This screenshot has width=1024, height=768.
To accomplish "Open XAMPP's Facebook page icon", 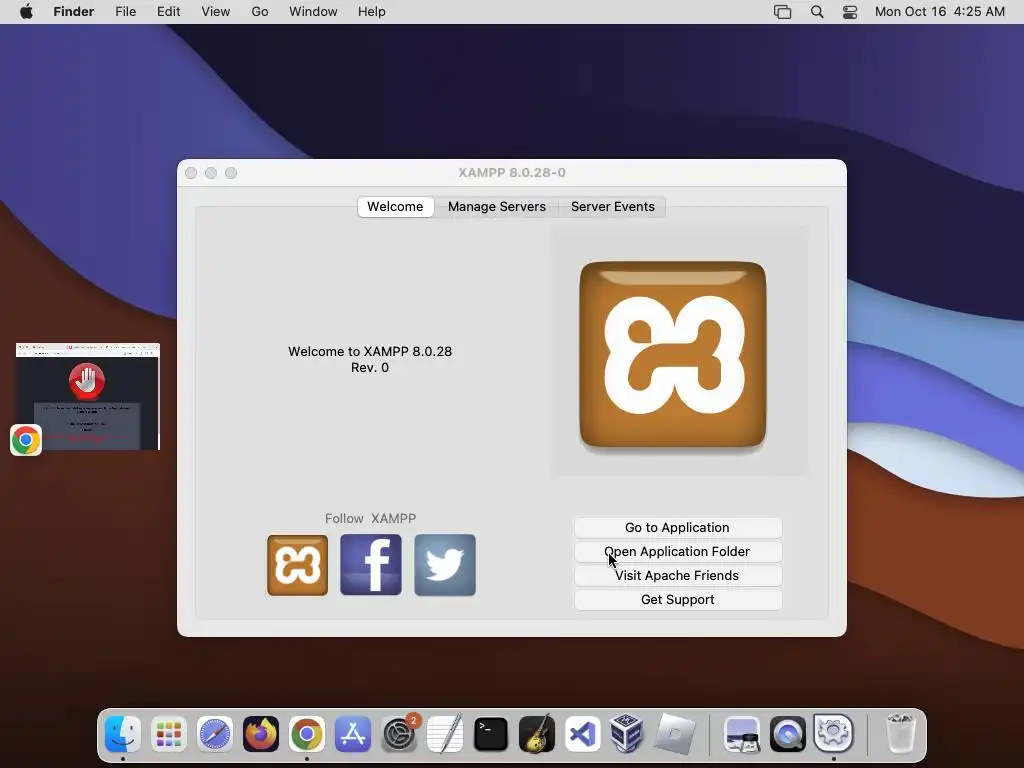I will coord(371,565).
